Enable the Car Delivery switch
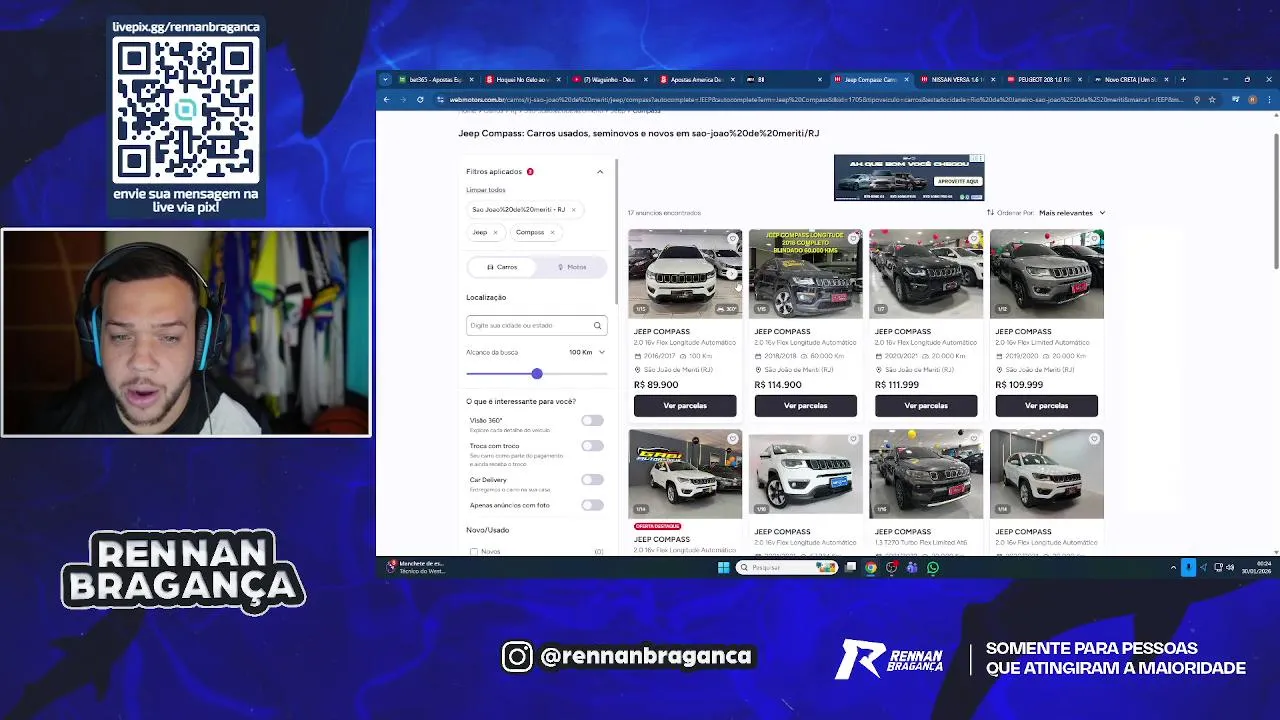This screenshot has height=720, width=1280. click(592, 480)
